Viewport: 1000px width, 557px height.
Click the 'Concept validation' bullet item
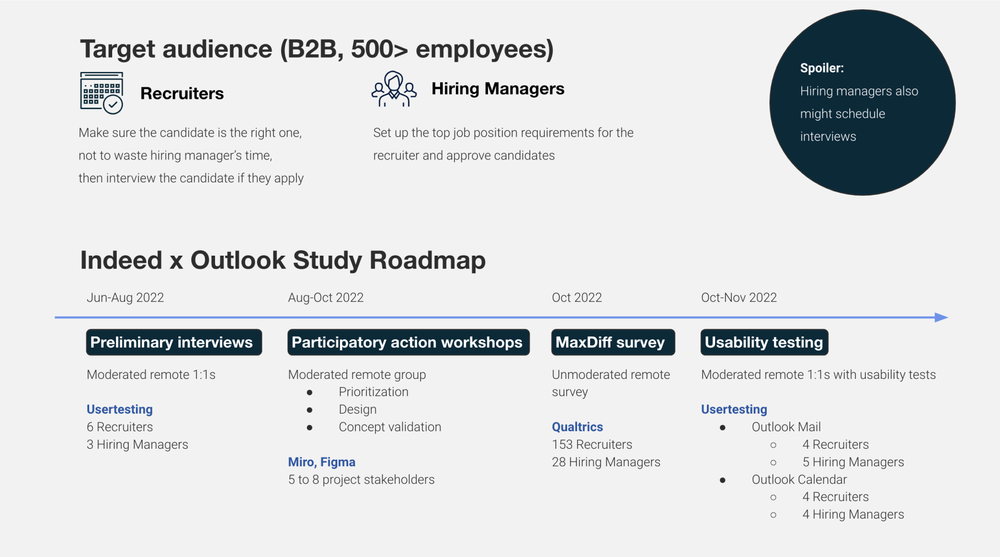tap(390, 427)
